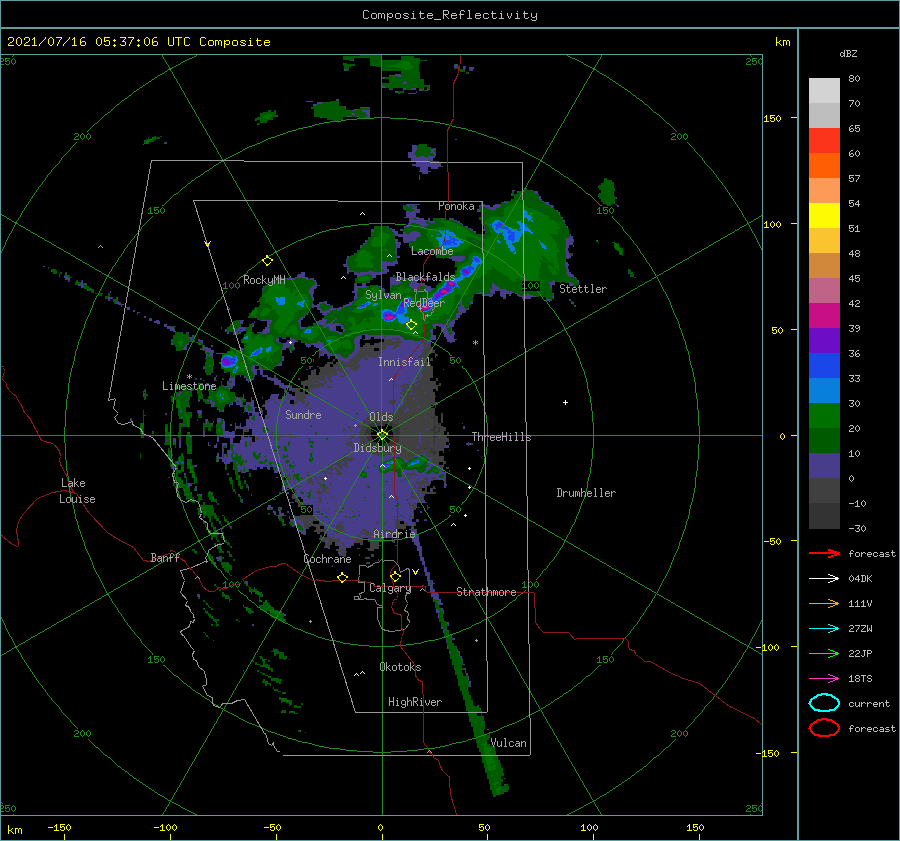The height and width of the screenshot is (841, 900).
Task: Click the blue swatch between 36 and 33 dBZ
Action: click(824, 366)
